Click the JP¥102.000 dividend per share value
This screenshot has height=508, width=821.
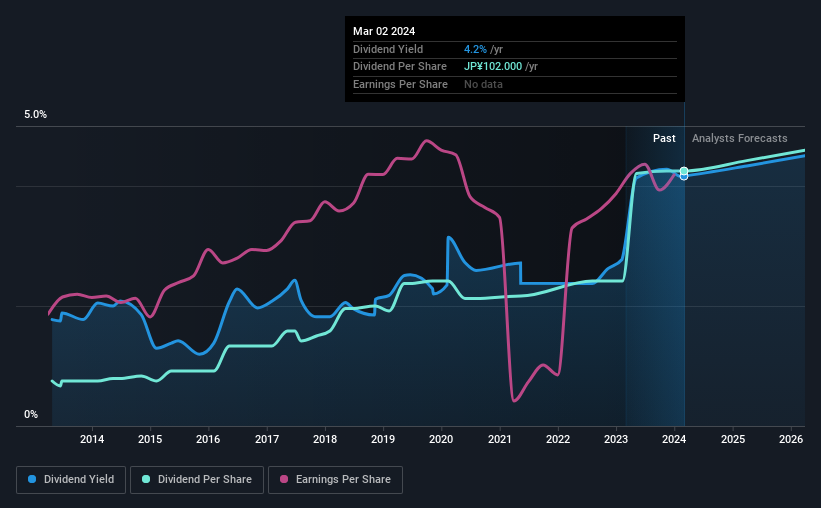pos(493,67)
